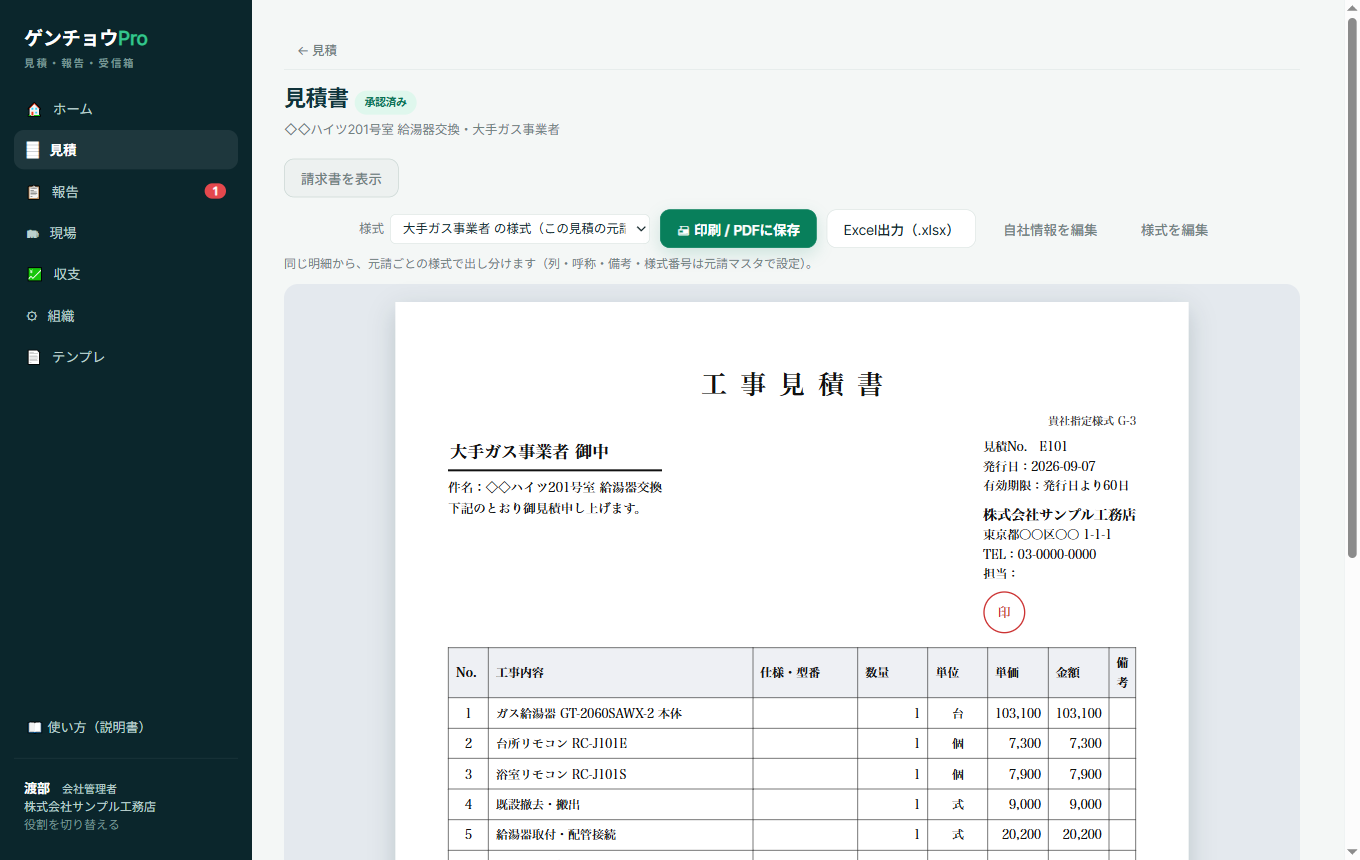Click the 見積No. E101 line
Image resolution: width=1360 pixels, height=860 pixels.
[x=1025, y=447]
